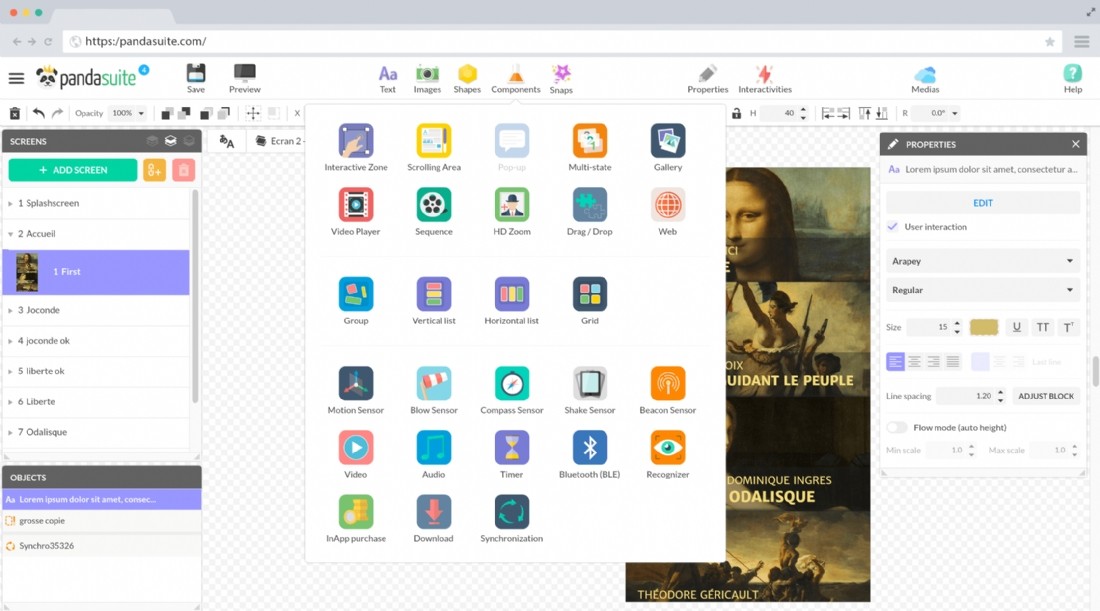Set text alignment to center
Screen dimensions: 1100x611
pos(914,361)
